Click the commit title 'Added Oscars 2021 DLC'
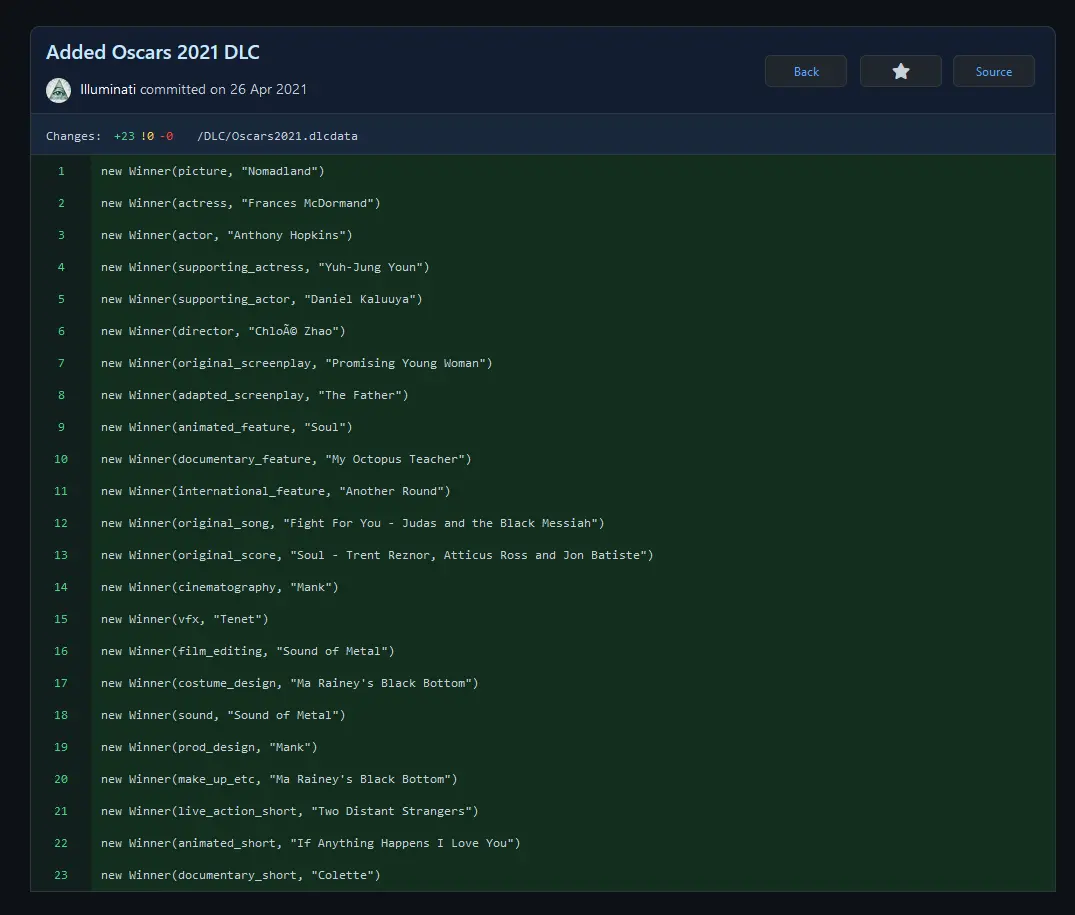 tap(153, 53)
